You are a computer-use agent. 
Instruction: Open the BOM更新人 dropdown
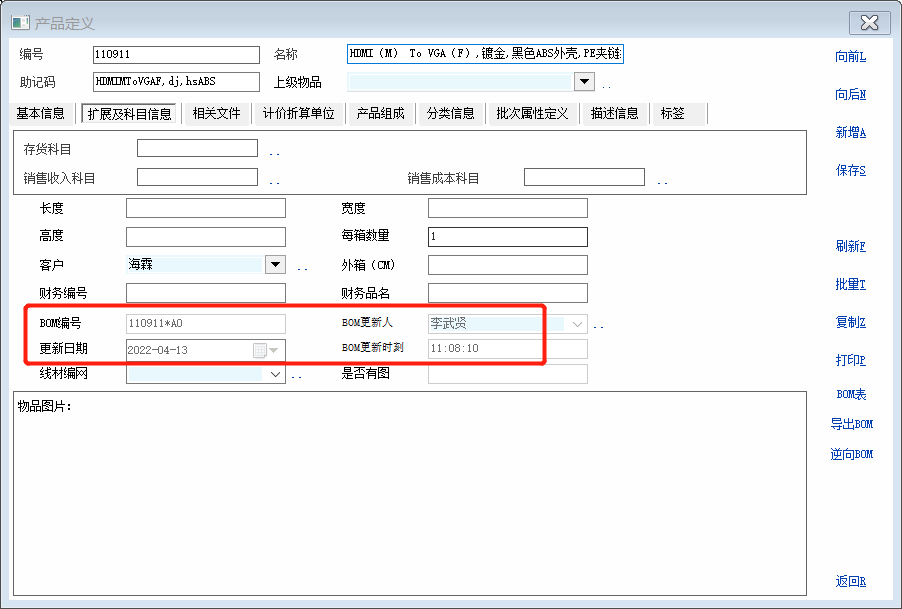578,324
